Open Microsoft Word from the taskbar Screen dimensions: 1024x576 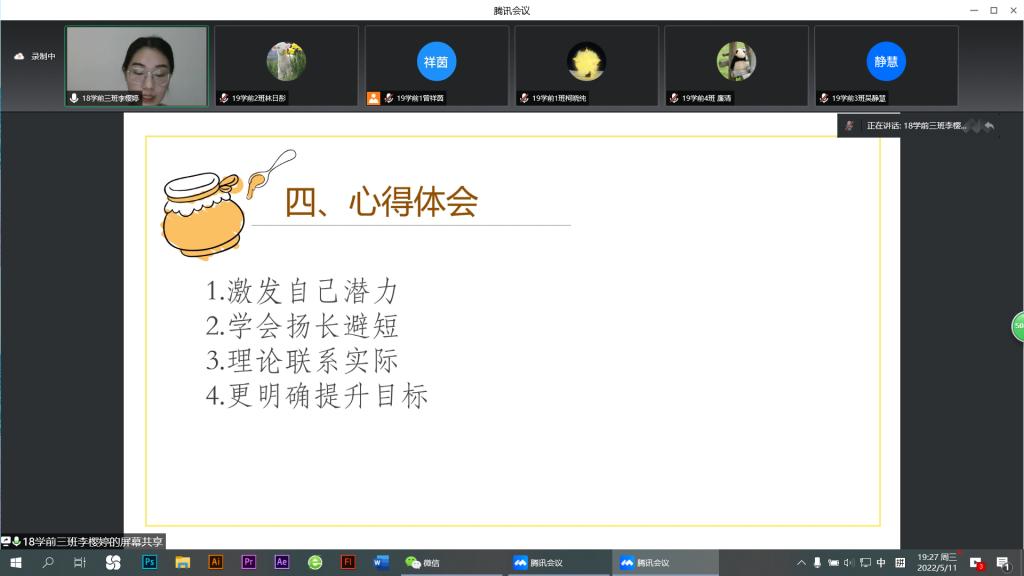(x=380, y=562)
